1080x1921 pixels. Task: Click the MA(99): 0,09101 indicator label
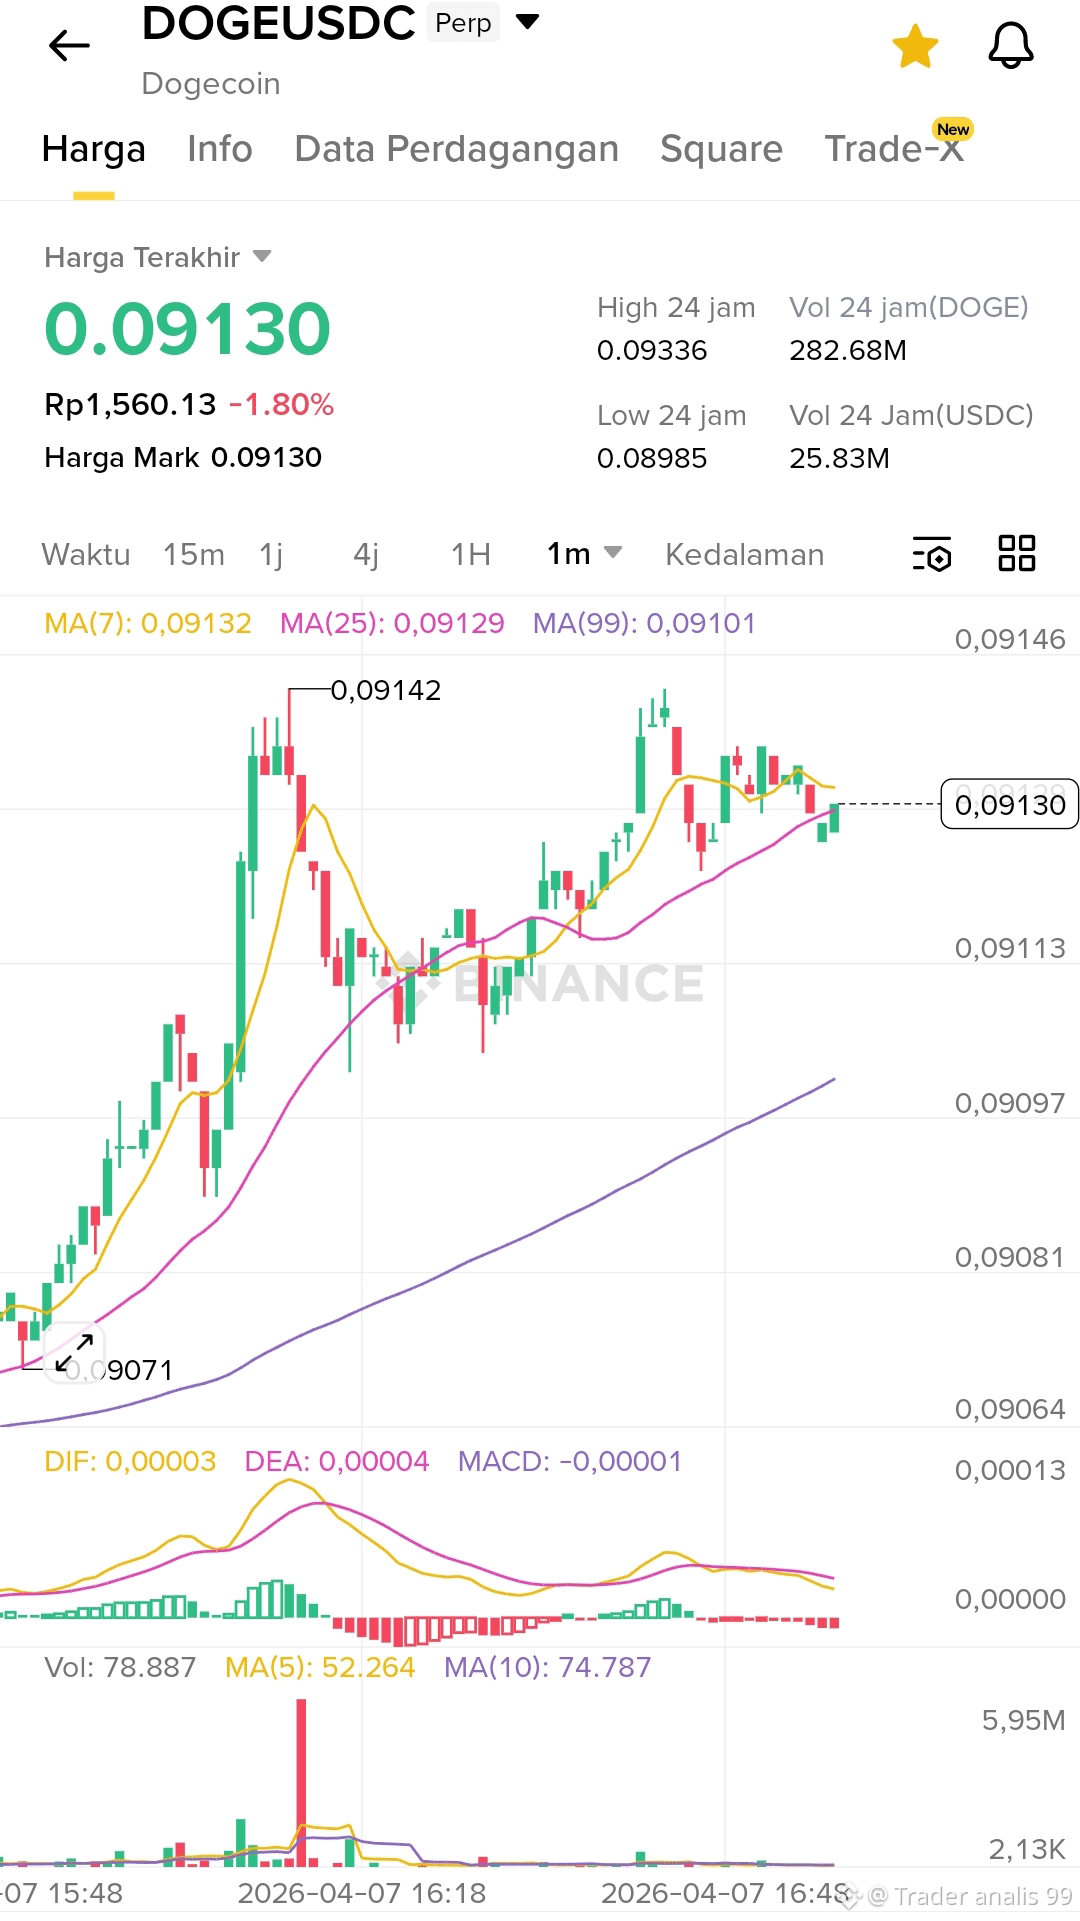[x=644, y=623]
